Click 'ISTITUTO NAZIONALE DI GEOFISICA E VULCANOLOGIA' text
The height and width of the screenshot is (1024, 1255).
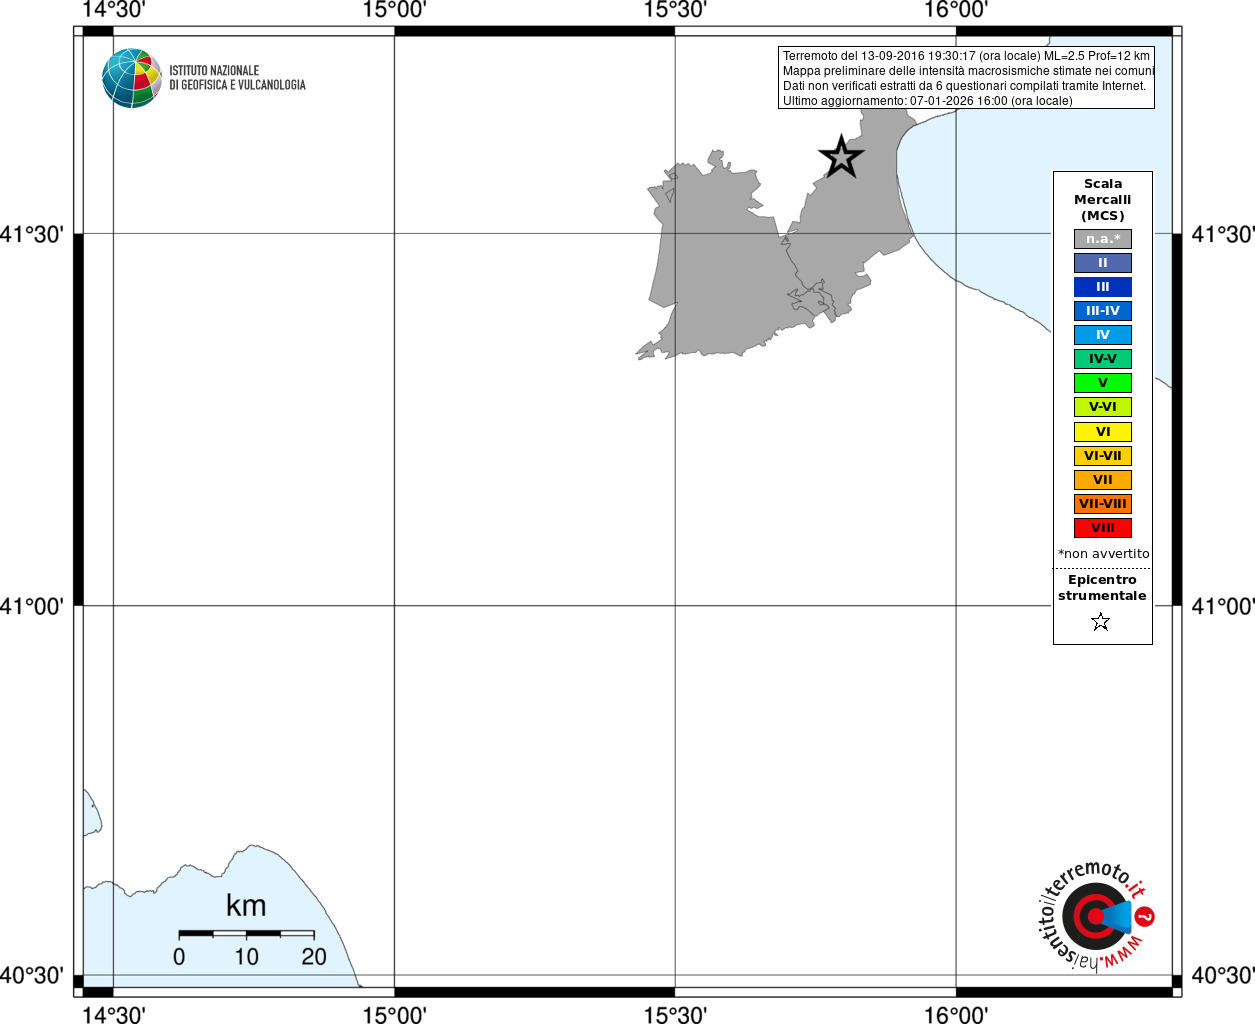[x=237, y=78]
